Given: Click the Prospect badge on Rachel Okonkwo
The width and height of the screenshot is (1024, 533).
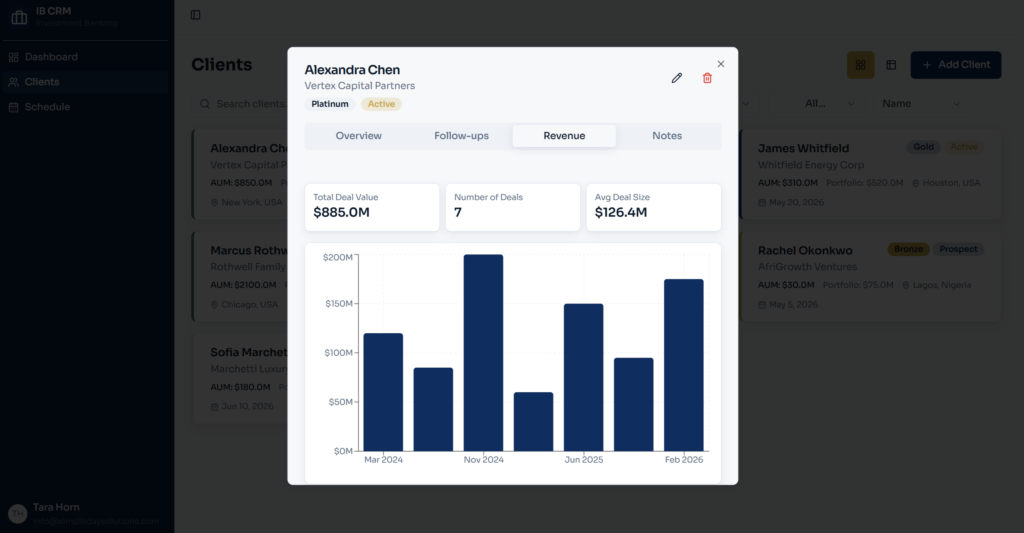Looking at the screenshot, I should click(958, 249).
